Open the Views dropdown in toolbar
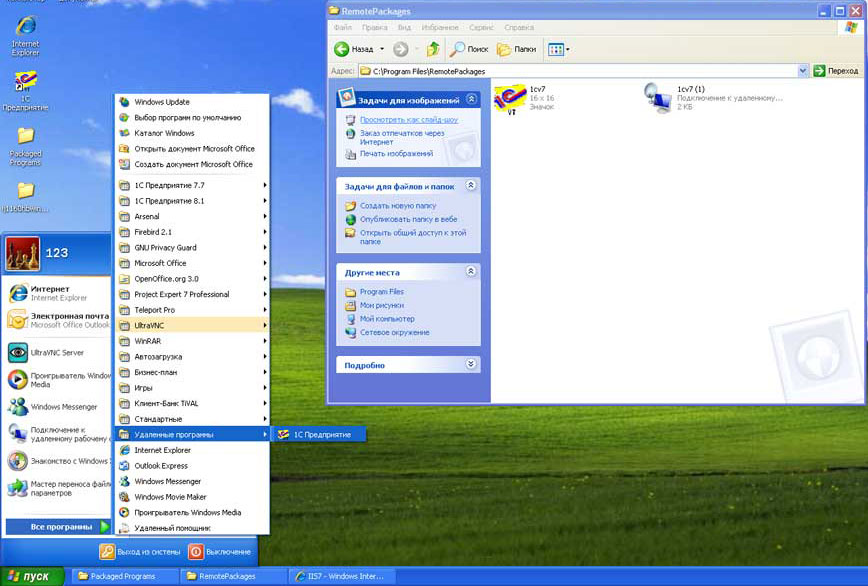The image size is (868, 586). [559, 49]
